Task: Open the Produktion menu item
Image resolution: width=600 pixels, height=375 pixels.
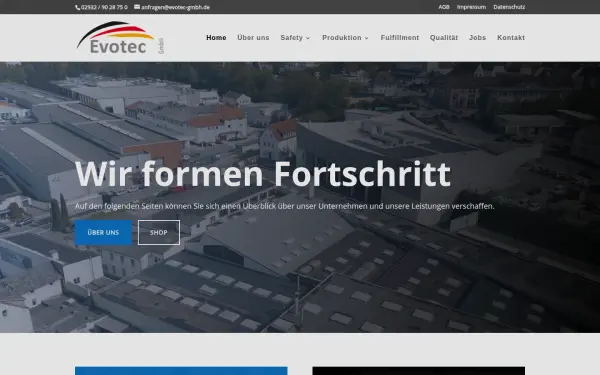Action: click(342, 38)
